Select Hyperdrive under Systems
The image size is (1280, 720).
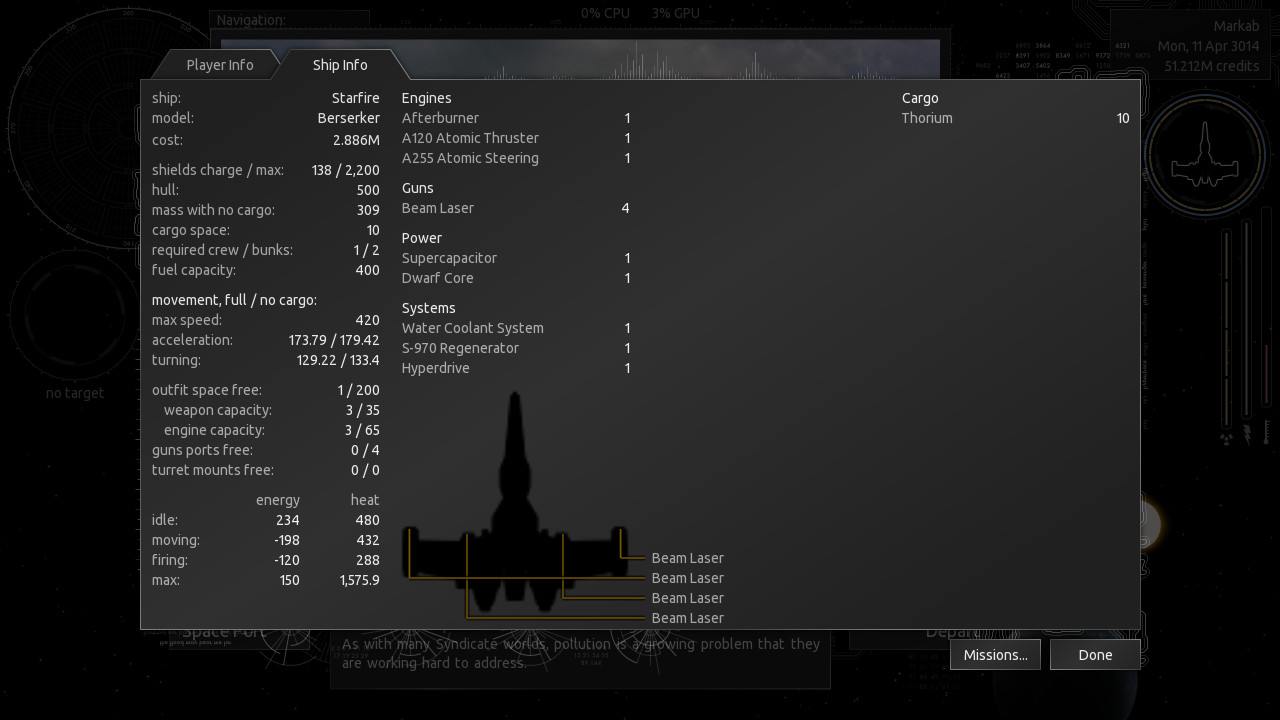[x=435, y=368]
